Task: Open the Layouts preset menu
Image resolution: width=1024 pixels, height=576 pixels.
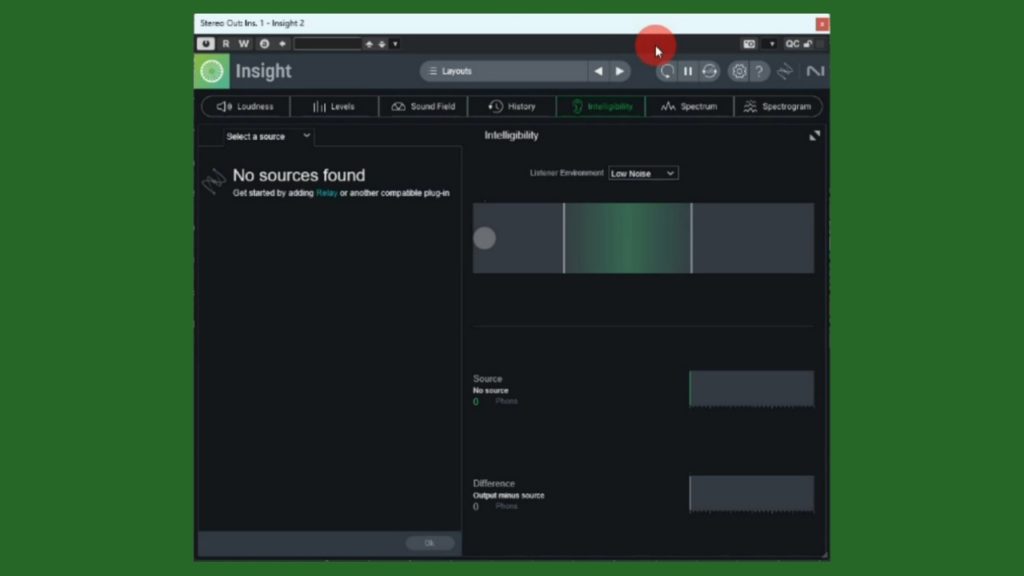Action: click(503, 71)
